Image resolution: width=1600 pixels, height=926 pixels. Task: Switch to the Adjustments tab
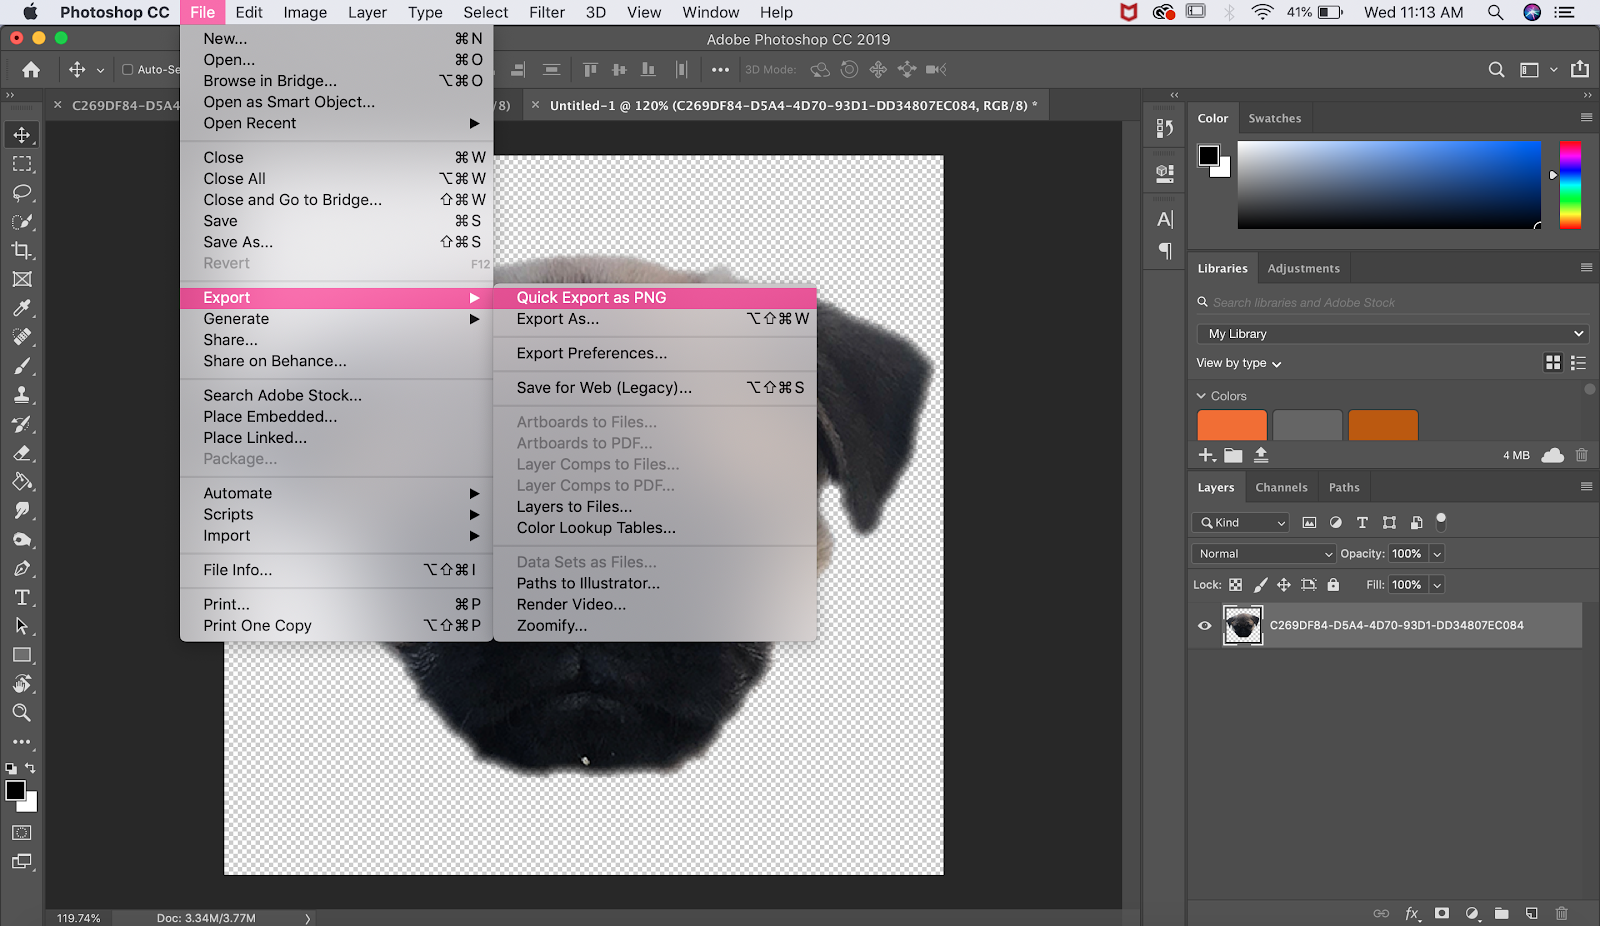coord(1304,268)
